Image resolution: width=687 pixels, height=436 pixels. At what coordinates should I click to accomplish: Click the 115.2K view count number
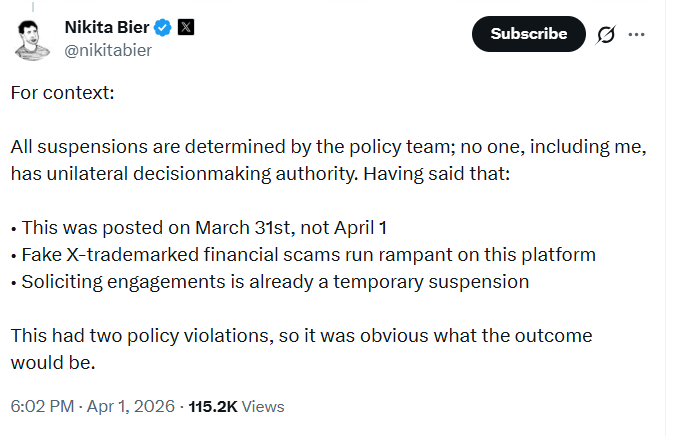(213, 406)
